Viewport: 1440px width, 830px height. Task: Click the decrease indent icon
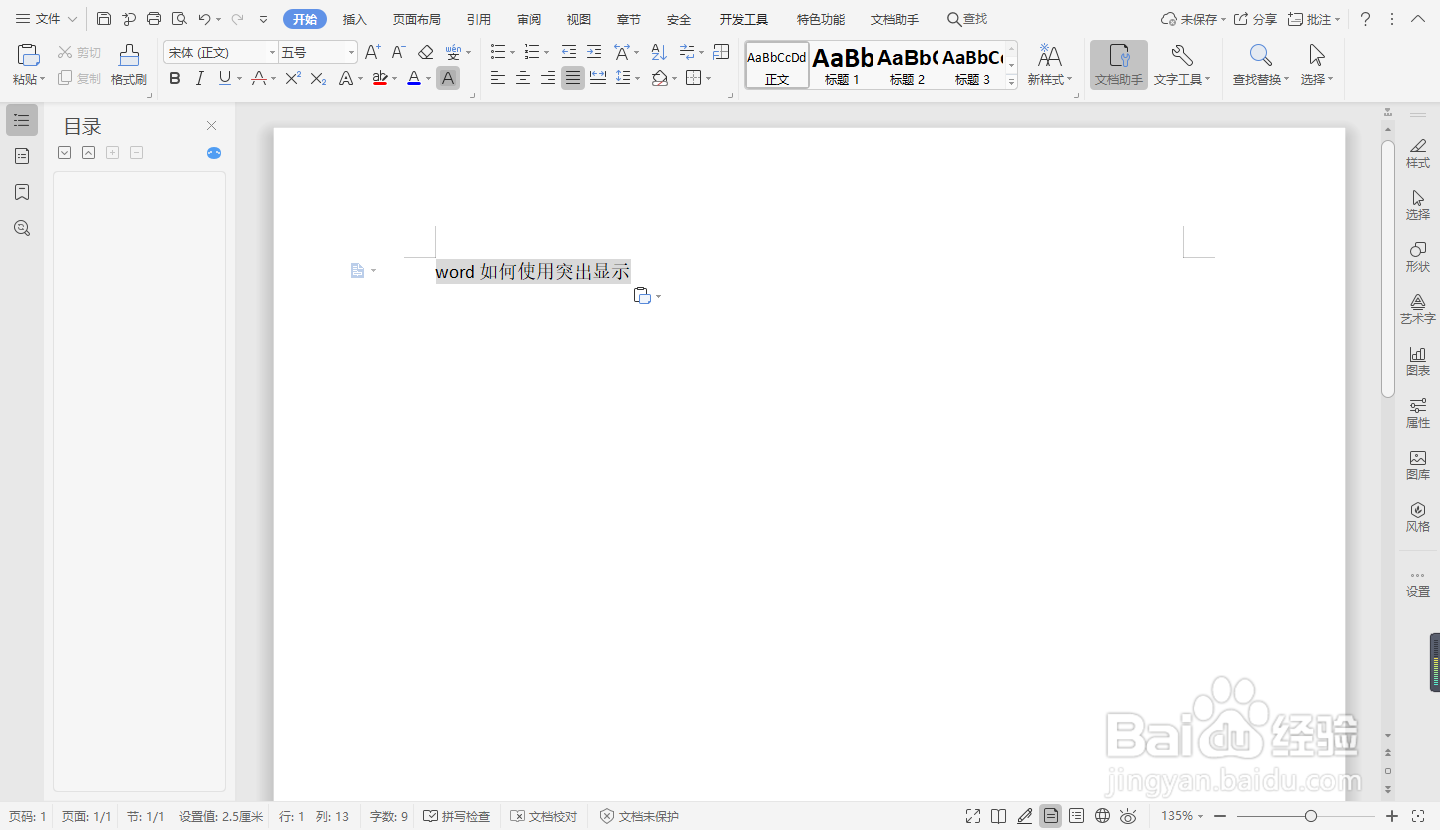point(568,52)
